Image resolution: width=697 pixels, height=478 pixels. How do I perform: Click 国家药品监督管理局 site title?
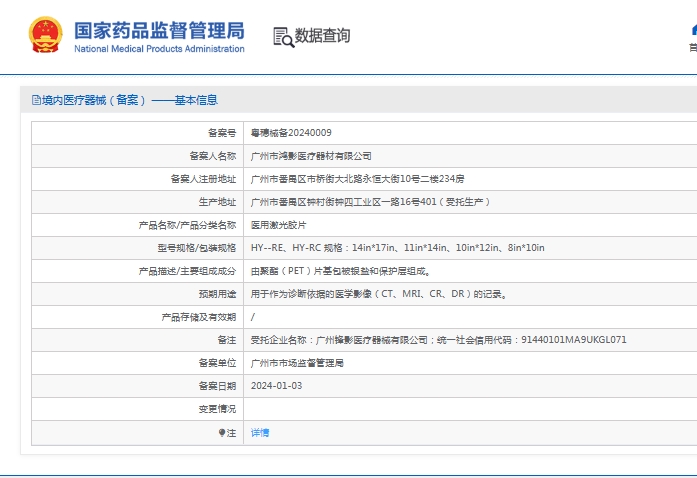click(159, 30)
